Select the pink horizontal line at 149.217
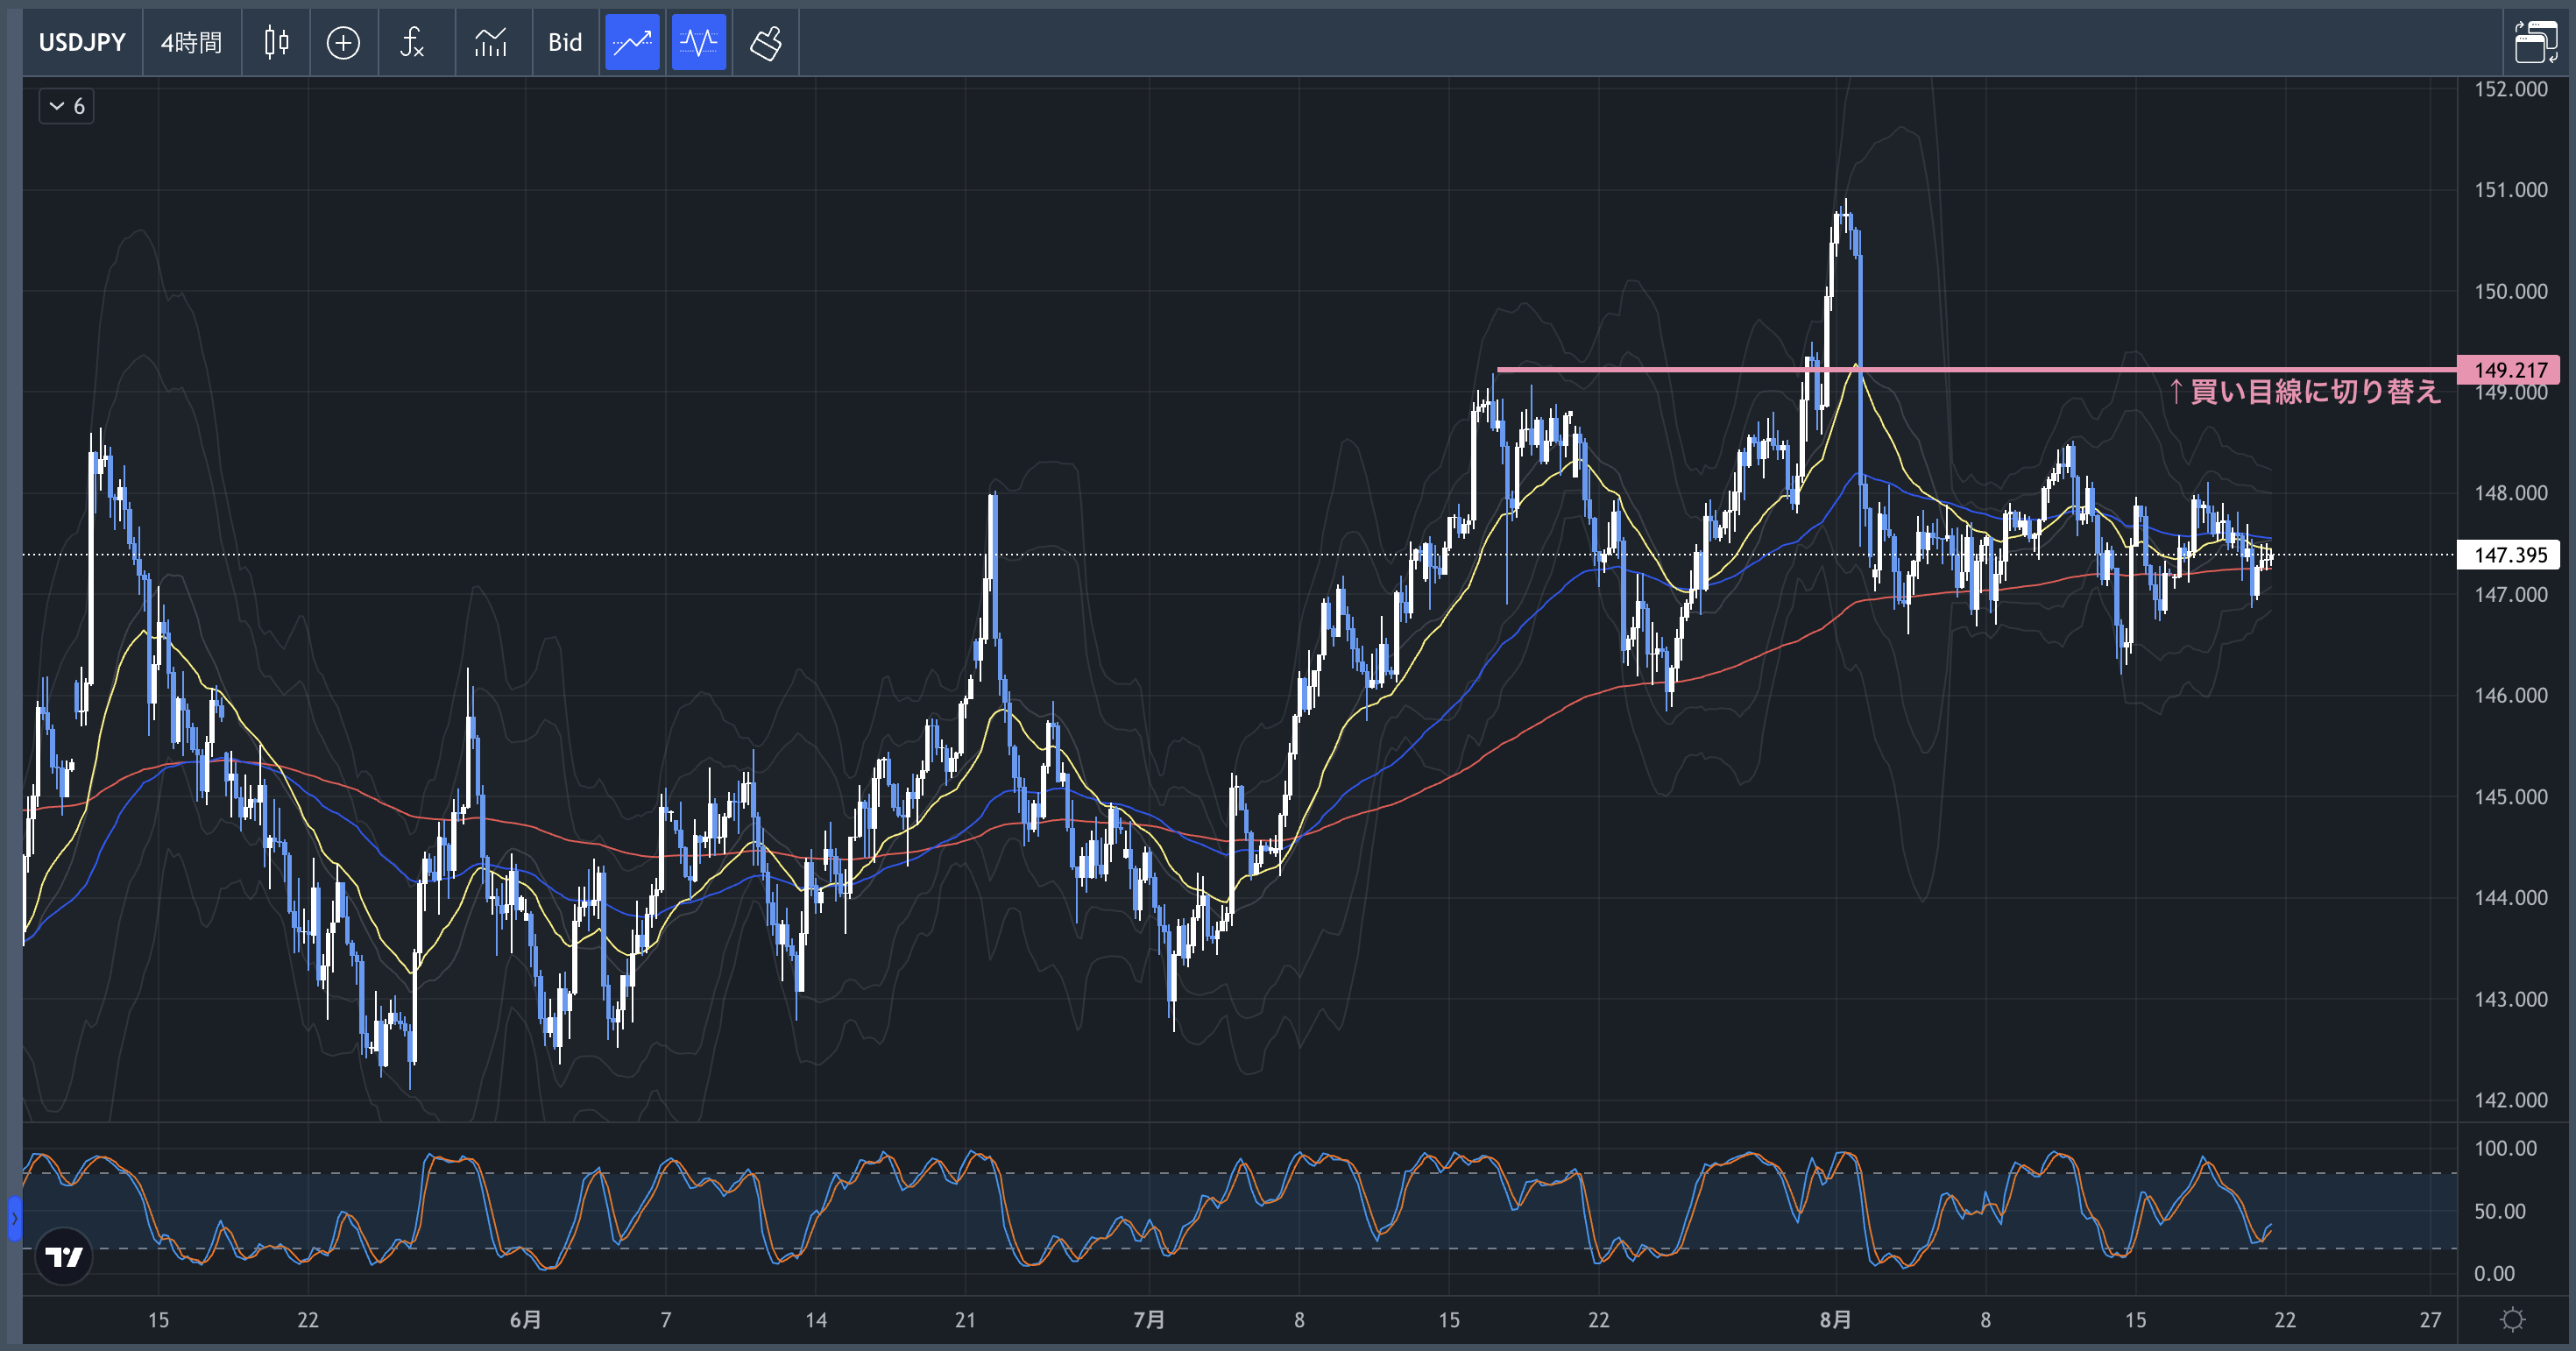 1976,370
